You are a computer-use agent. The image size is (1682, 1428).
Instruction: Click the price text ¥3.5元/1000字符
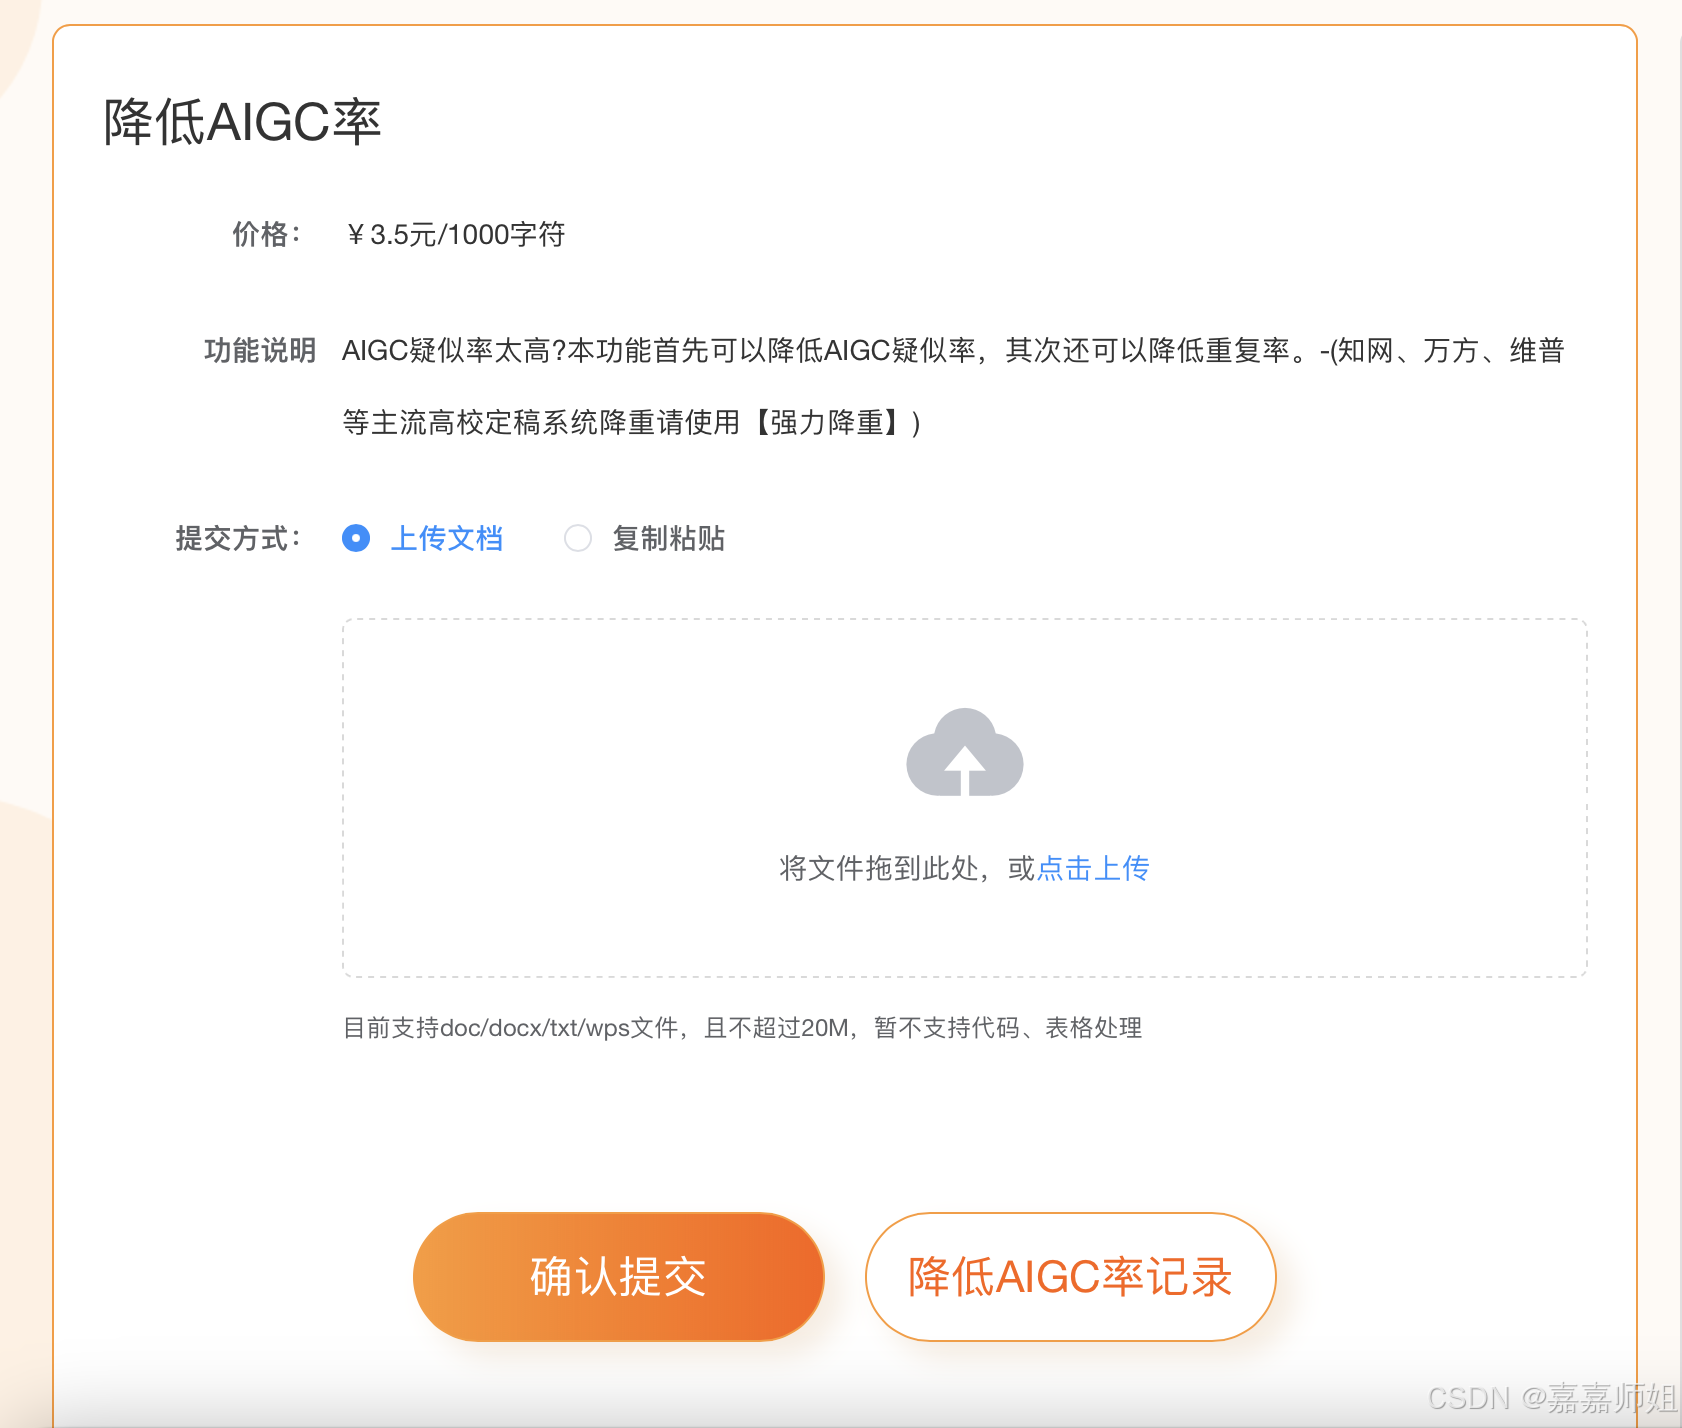[x=455, y=234]
